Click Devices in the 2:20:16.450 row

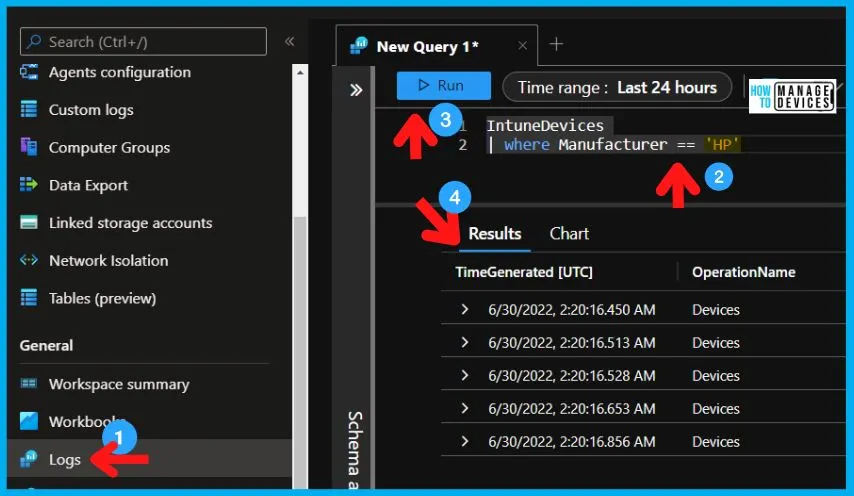click(716, 309)
